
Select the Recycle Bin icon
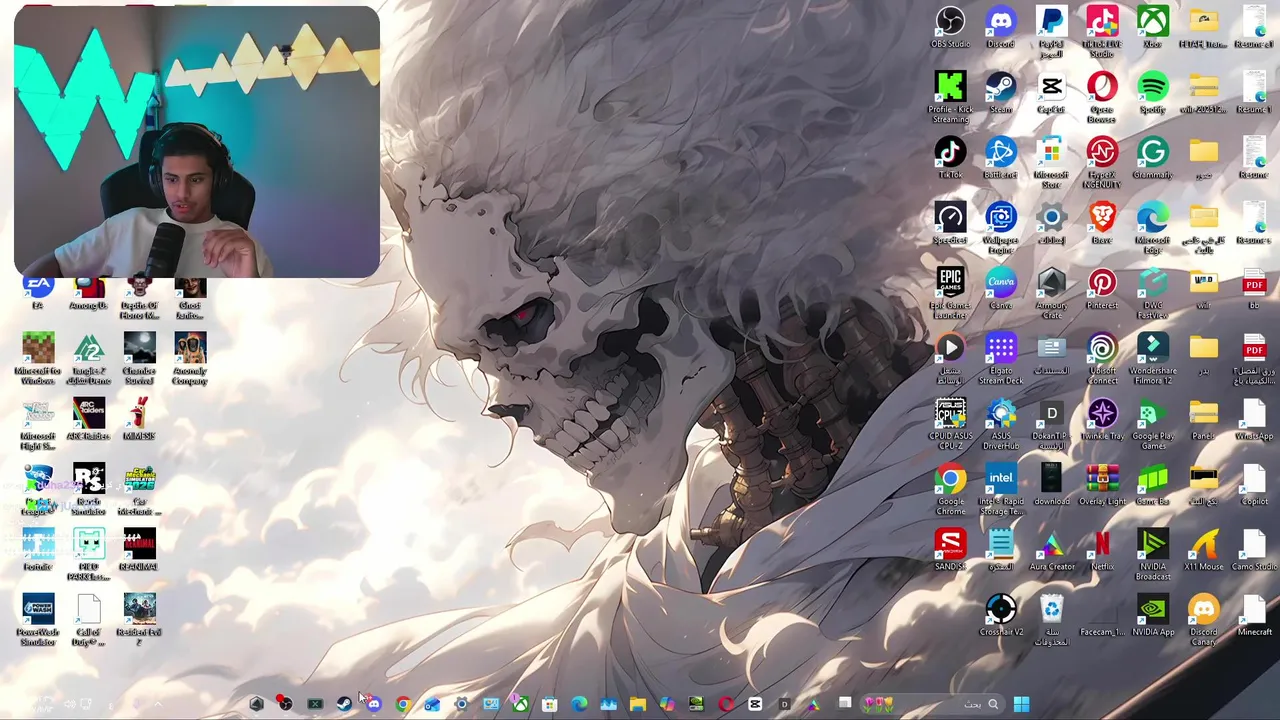1051,621
